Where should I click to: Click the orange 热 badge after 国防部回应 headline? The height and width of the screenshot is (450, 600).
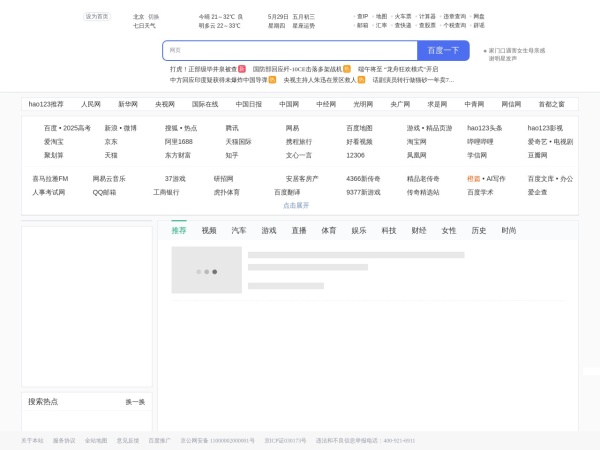click(x=347, y=69)
